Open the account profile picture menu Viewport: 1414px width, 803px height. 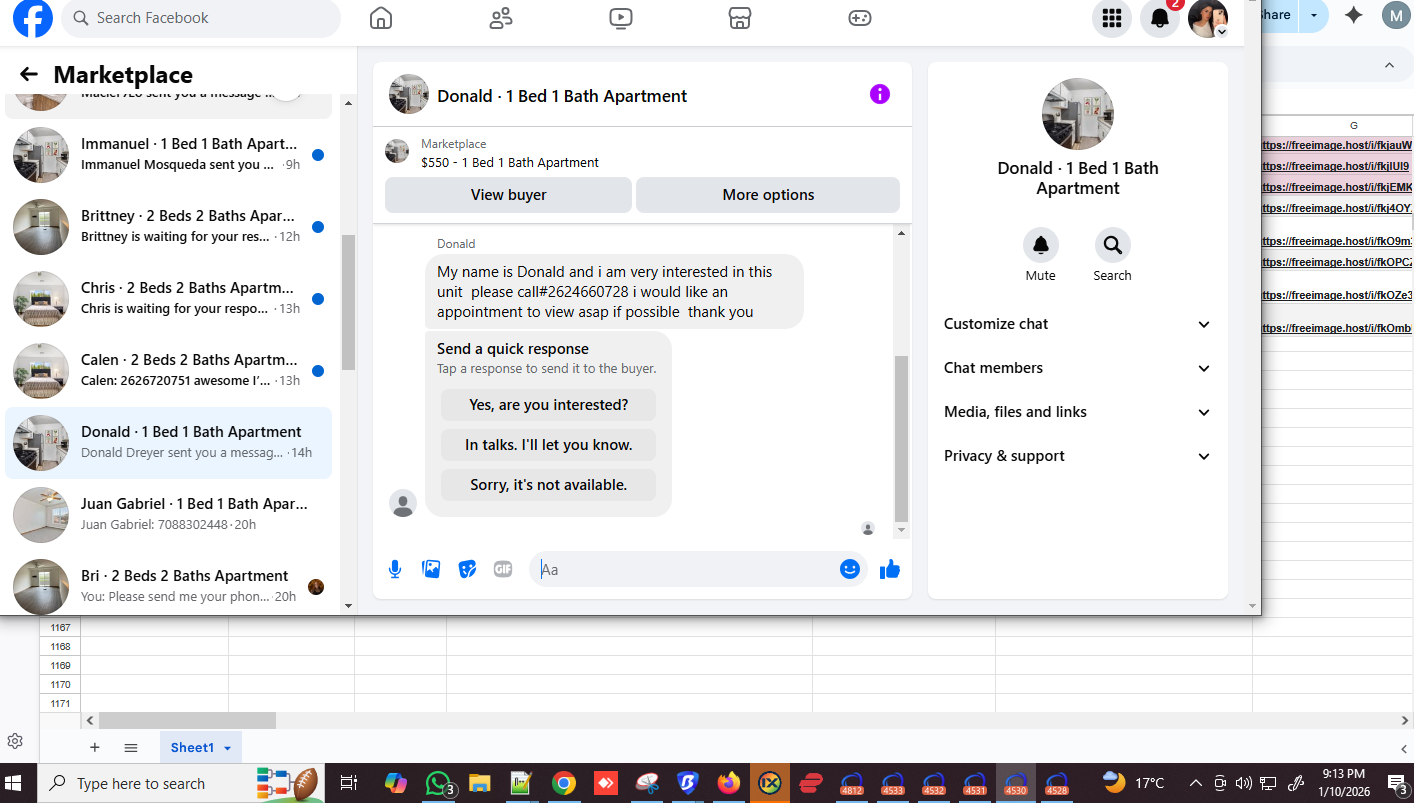point(1208,18)
